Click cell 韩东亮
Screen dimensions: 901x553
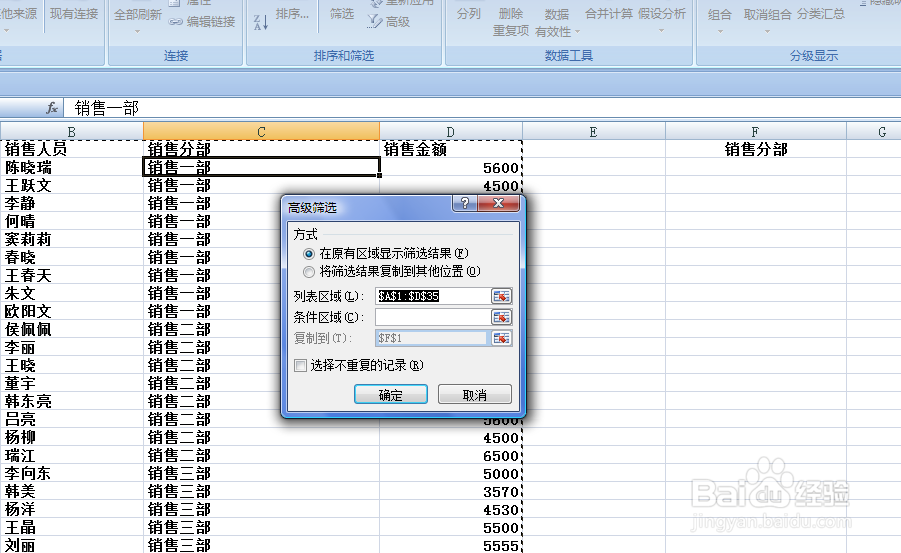tap(71, 401)
